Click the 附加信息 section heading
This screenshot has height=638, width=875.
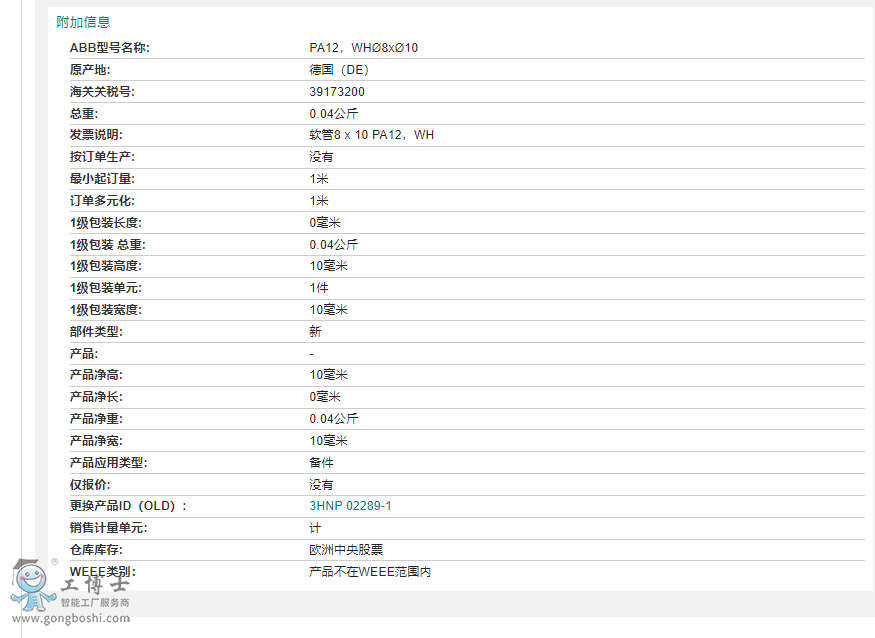point(83,22)
